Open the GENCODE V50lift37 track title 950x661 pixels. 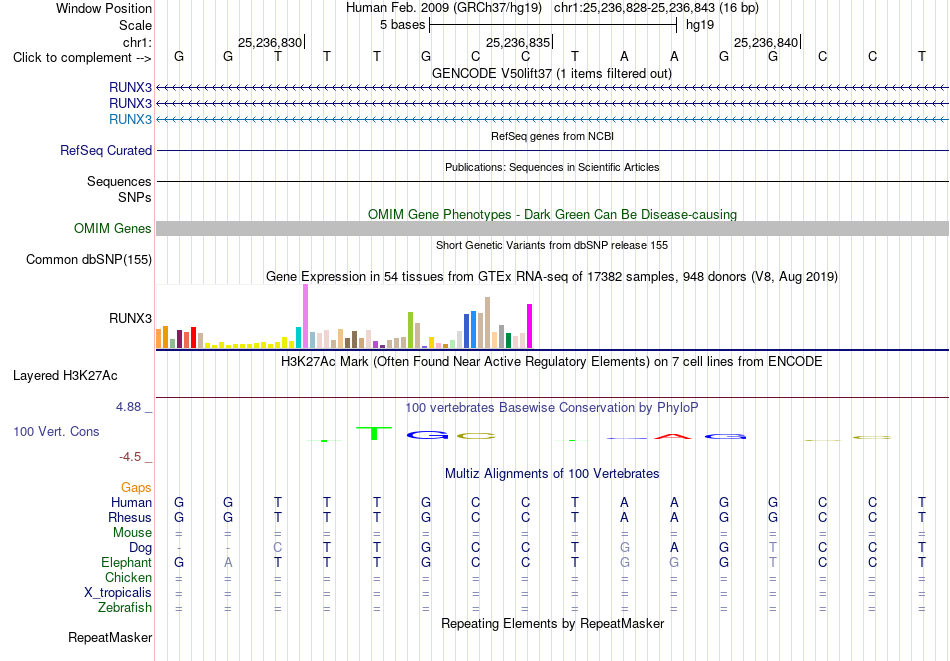click(551, 73)
